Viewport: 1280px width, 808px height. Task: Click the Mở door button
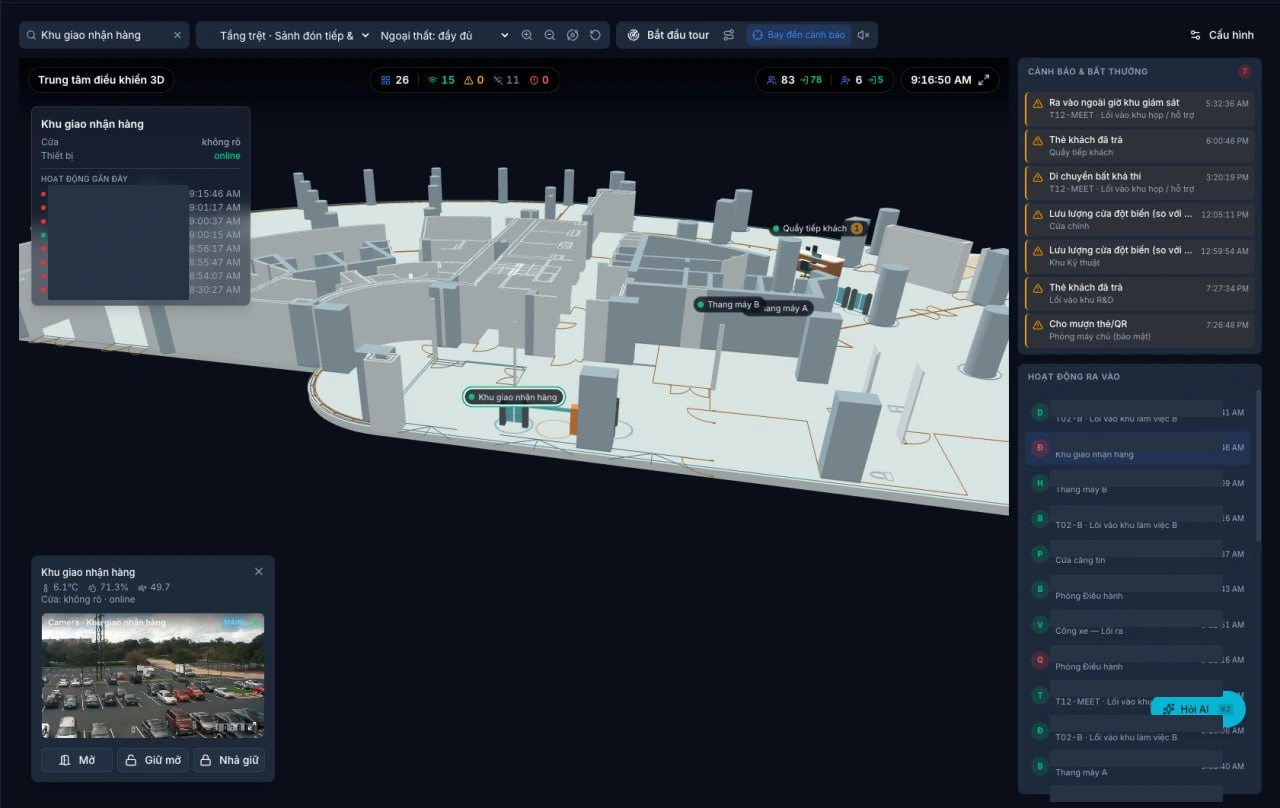[77, 760]
